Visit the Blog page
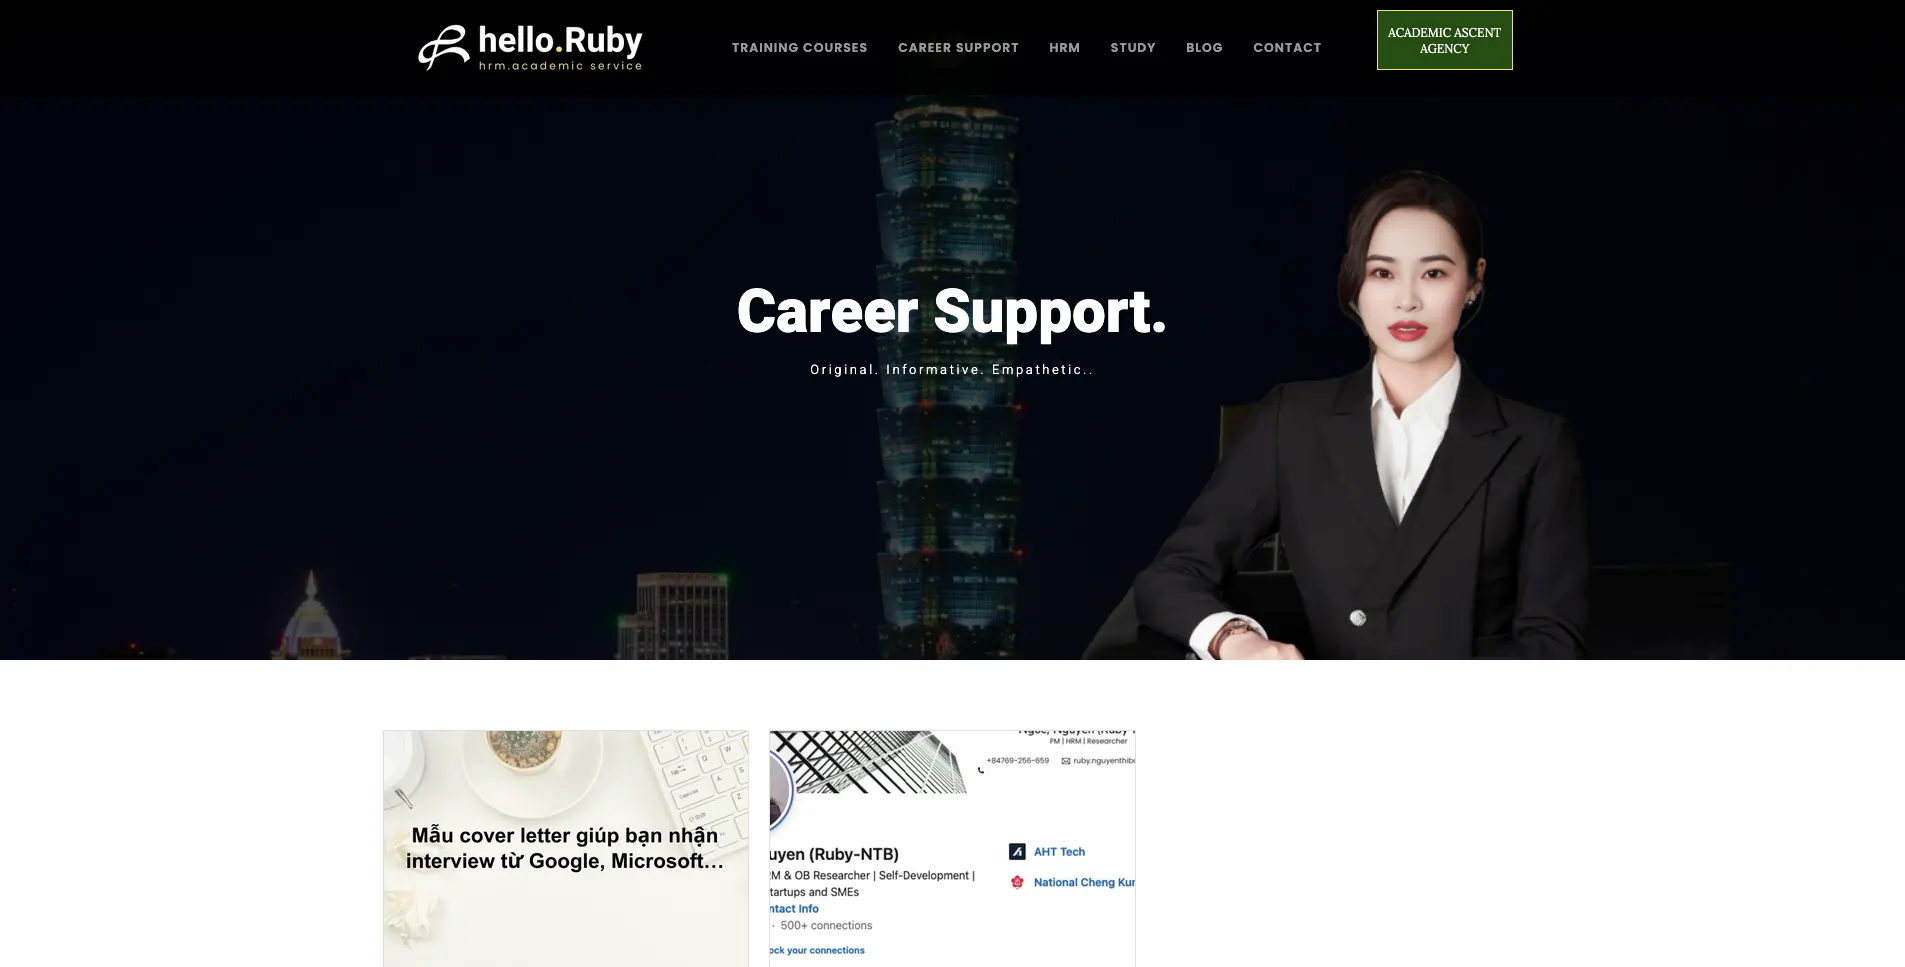This screenshot has height=967, width=1905. [x=1204, y=48]
